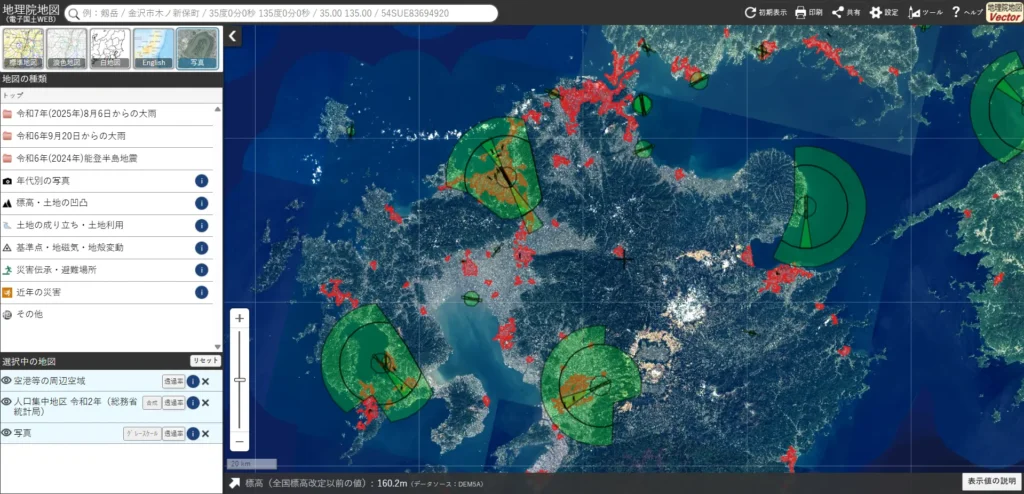Toggle the 写真 layer eye icon

pyautogui.click(x=7, y=433)
